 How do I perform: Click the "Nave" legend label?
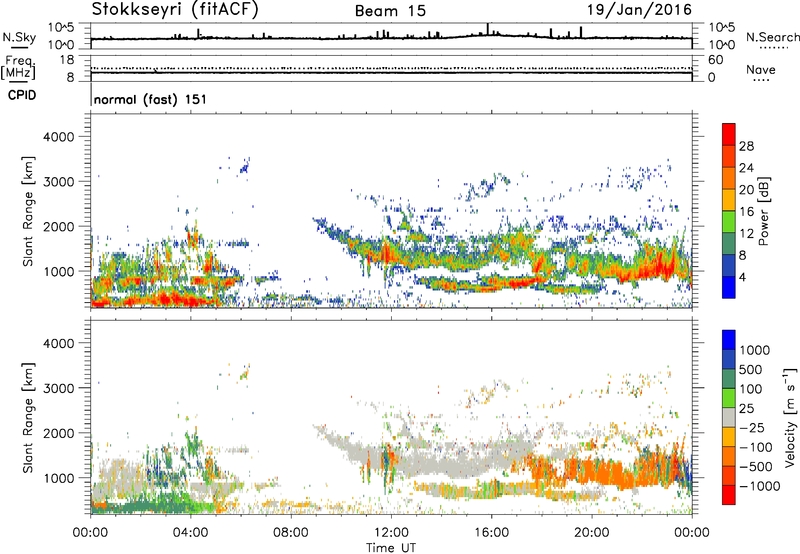(x=761, y=69)
